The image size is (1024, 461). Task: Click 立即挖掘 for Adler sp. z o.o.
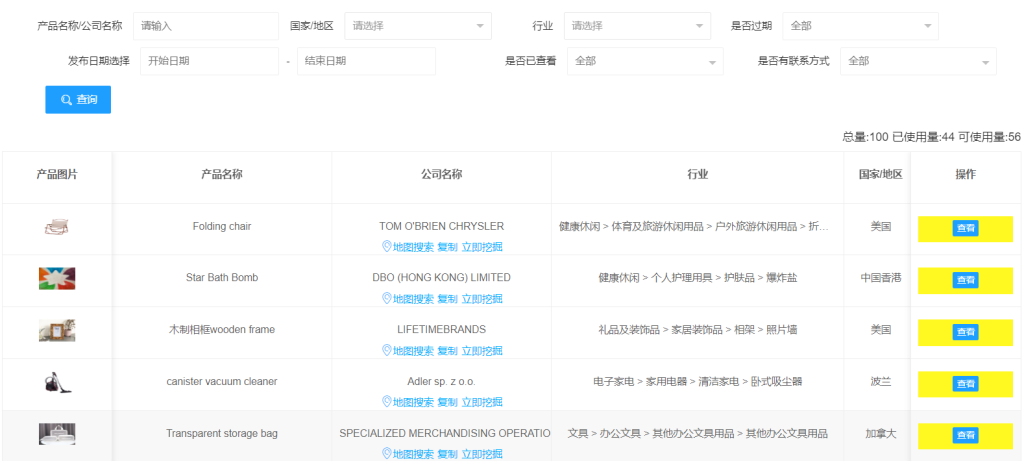pyautogui.click(x=482, y=402)
